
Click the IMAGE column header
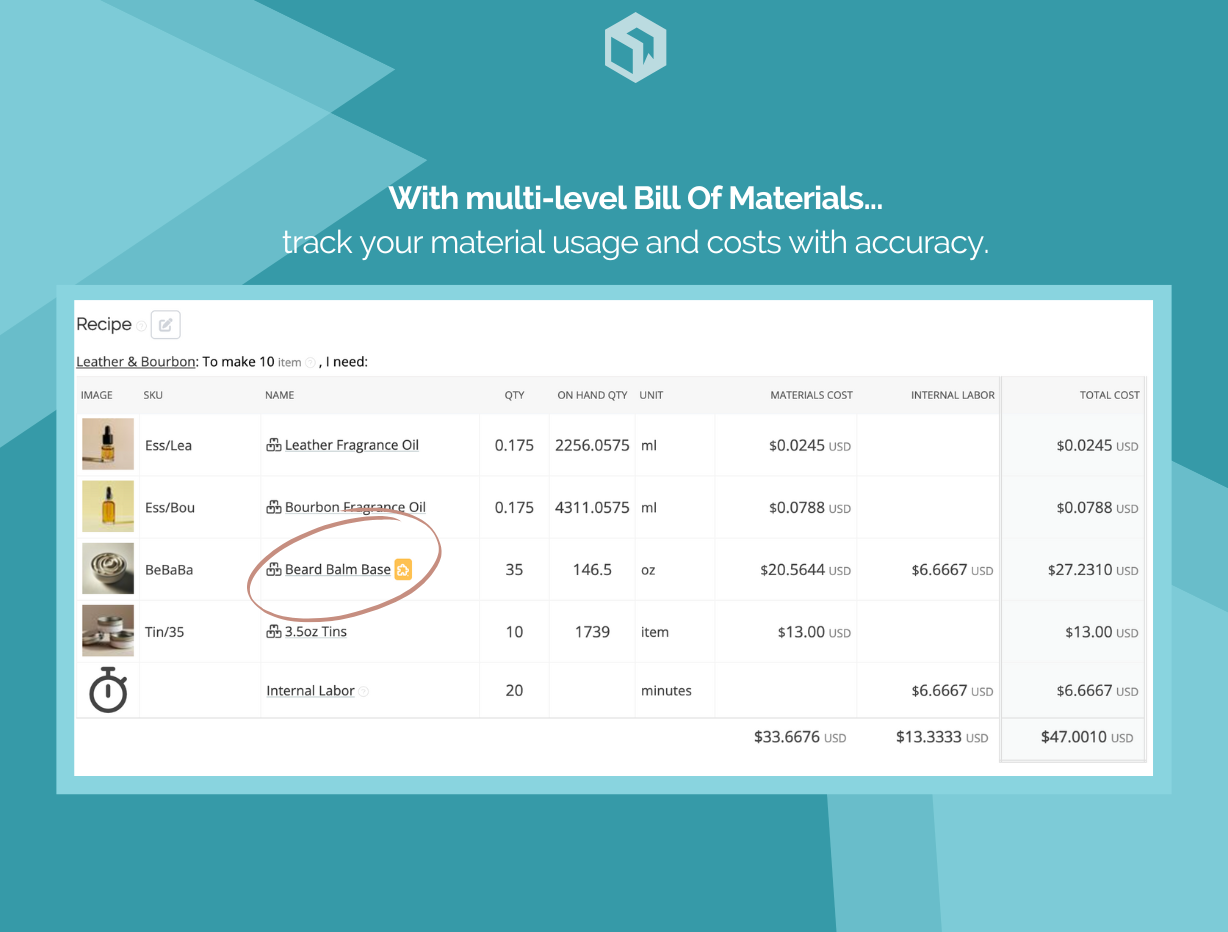click(97, 395)
